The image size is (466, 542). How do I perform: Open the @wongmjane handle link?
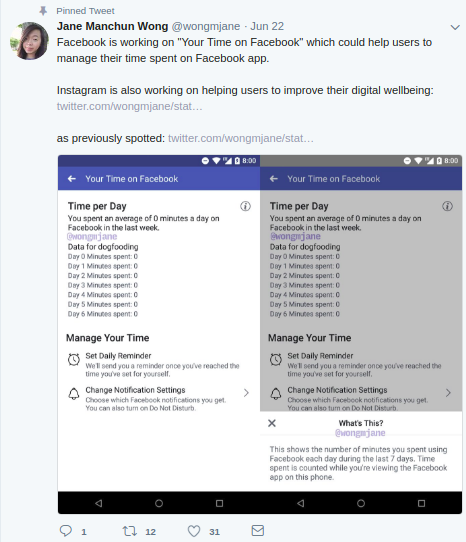(x=206, y=26)
